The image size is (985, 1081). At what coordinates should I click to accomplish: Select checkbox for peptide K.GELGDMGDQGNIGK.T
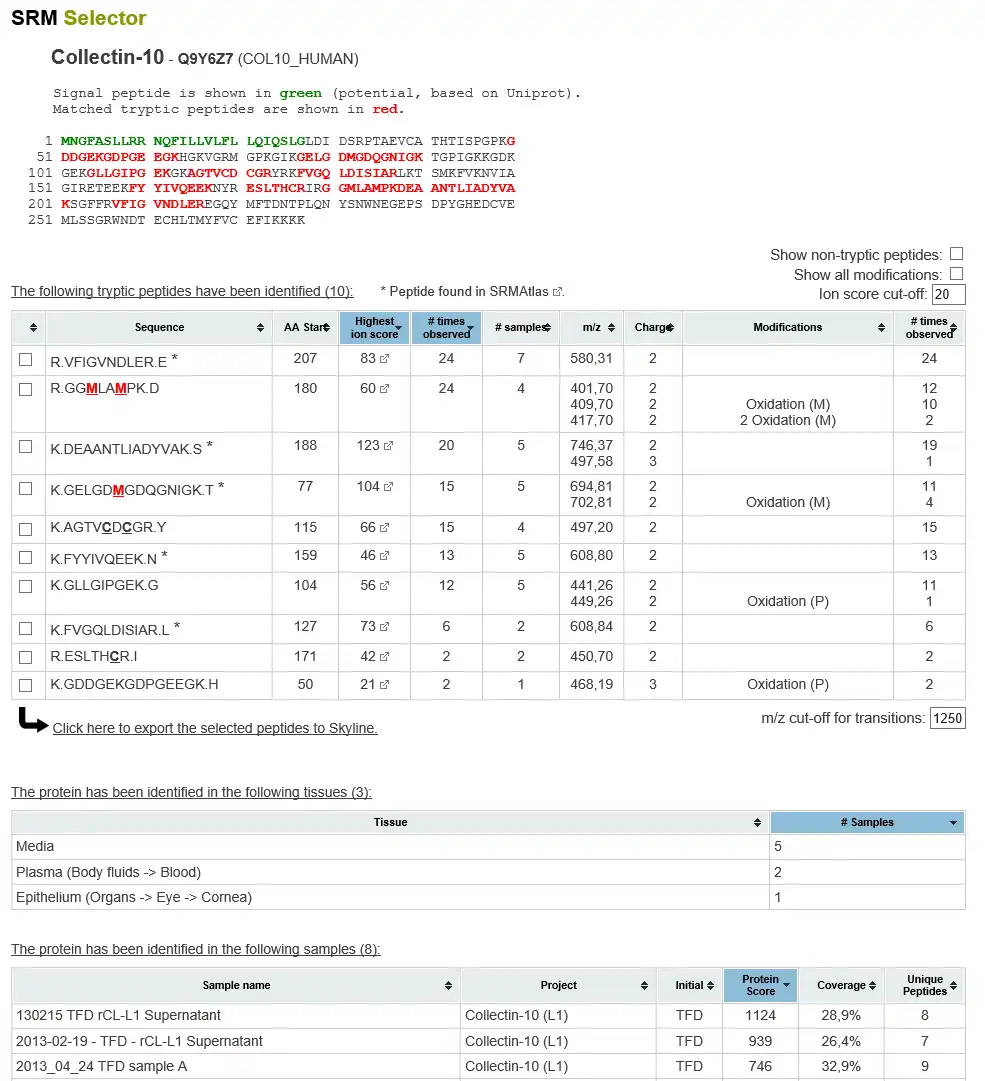coord(26,488)
